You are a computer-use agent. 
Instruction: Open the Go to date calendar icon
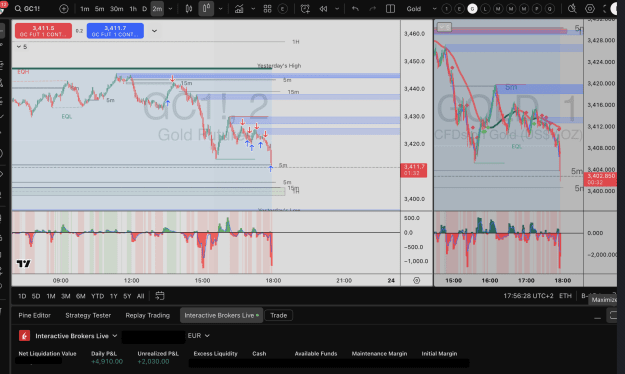click(159, 296)
